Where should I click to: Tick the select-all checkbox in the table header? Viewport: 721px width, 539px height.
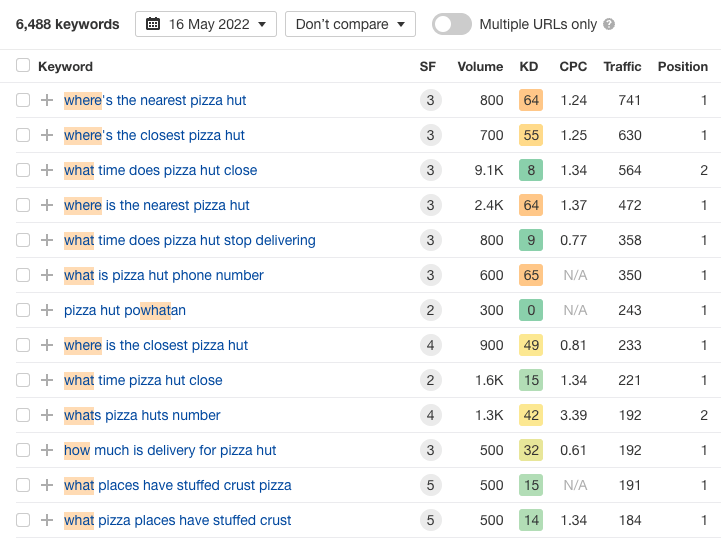tap(23, 66)
